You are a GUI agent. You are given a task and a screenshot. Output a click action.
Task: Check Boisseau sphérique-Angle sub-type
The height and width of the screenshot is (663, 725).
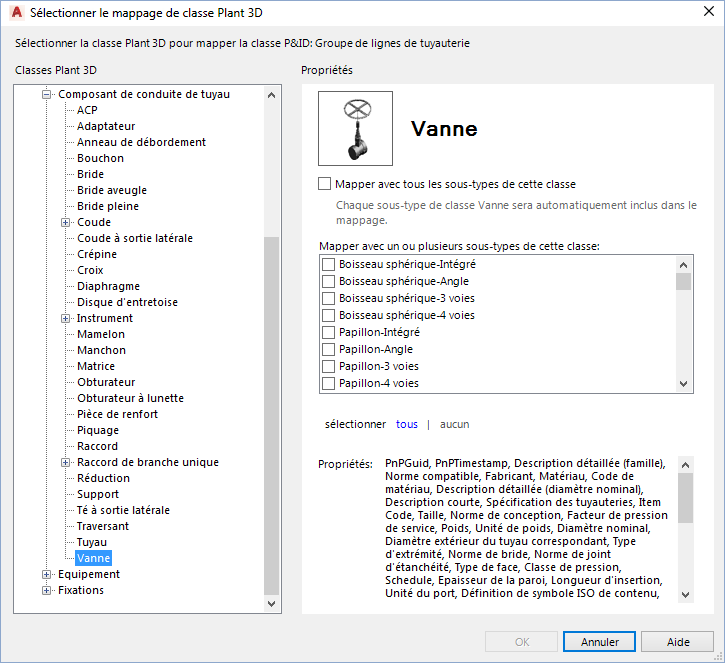[x=328, y=282]
